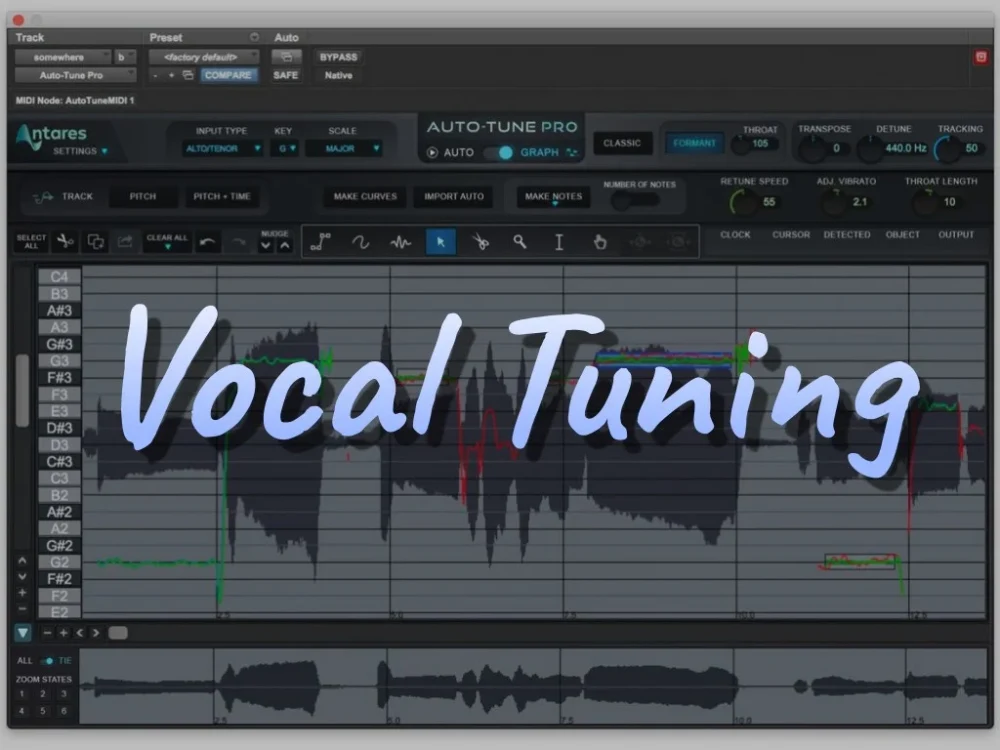Nudge pitch down with the Nudge down arrow

266,246
